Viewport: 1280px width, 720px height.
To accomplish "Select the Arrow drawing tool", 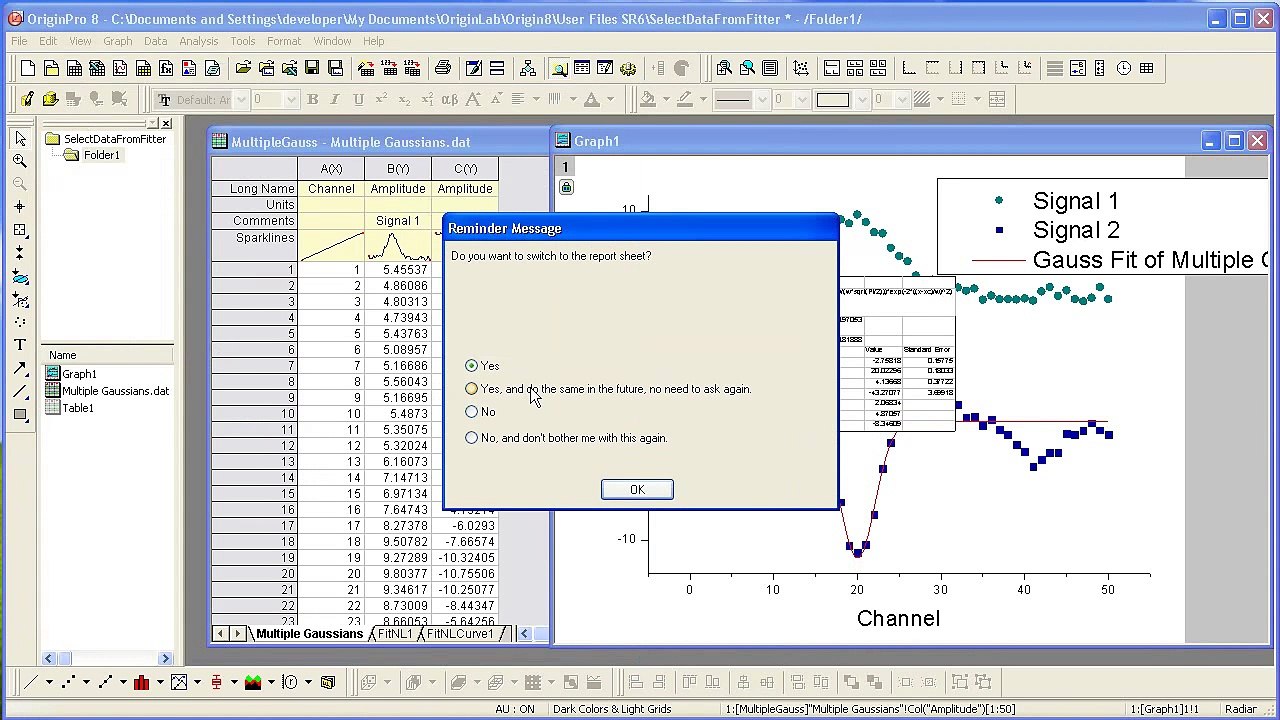I will pos(20,368).
